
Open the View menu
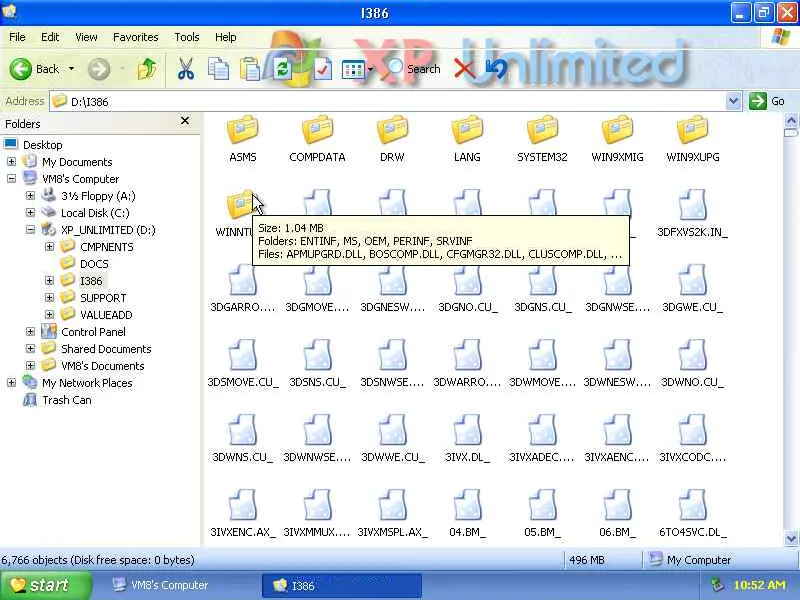click(86, 37)
